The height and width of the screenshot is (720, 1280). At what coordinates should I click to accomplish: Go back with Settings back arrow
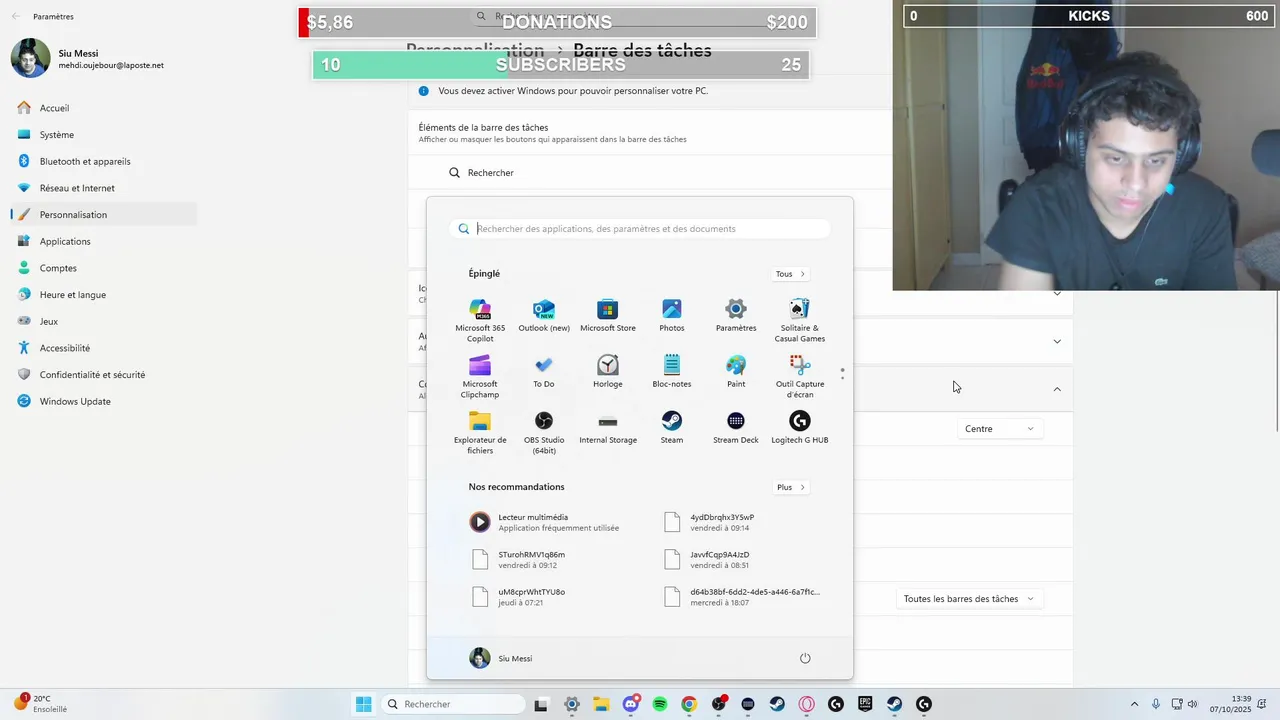tap(16, 16)
